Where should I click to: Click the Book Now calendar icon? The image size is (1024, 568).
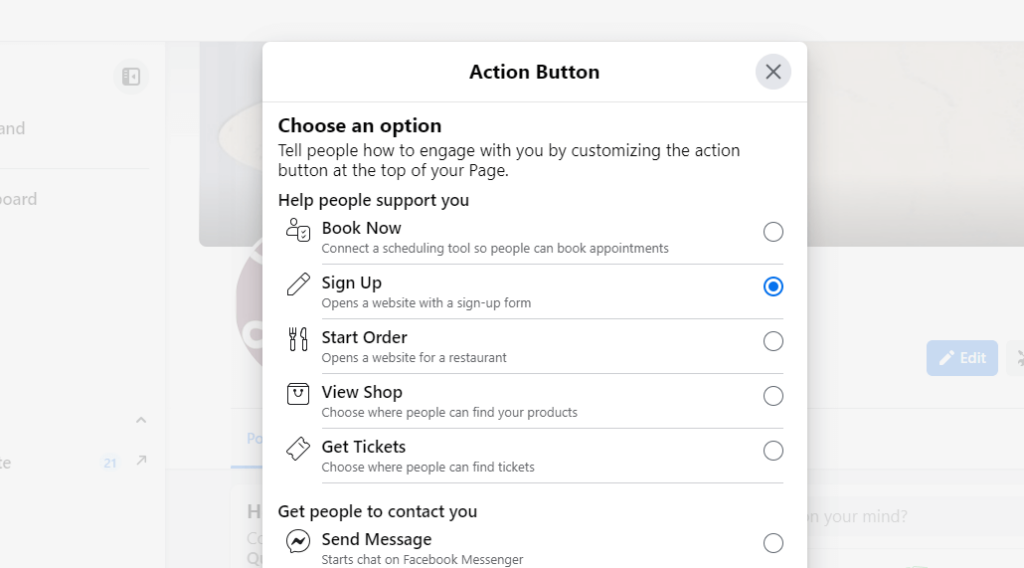coord(298,231)
